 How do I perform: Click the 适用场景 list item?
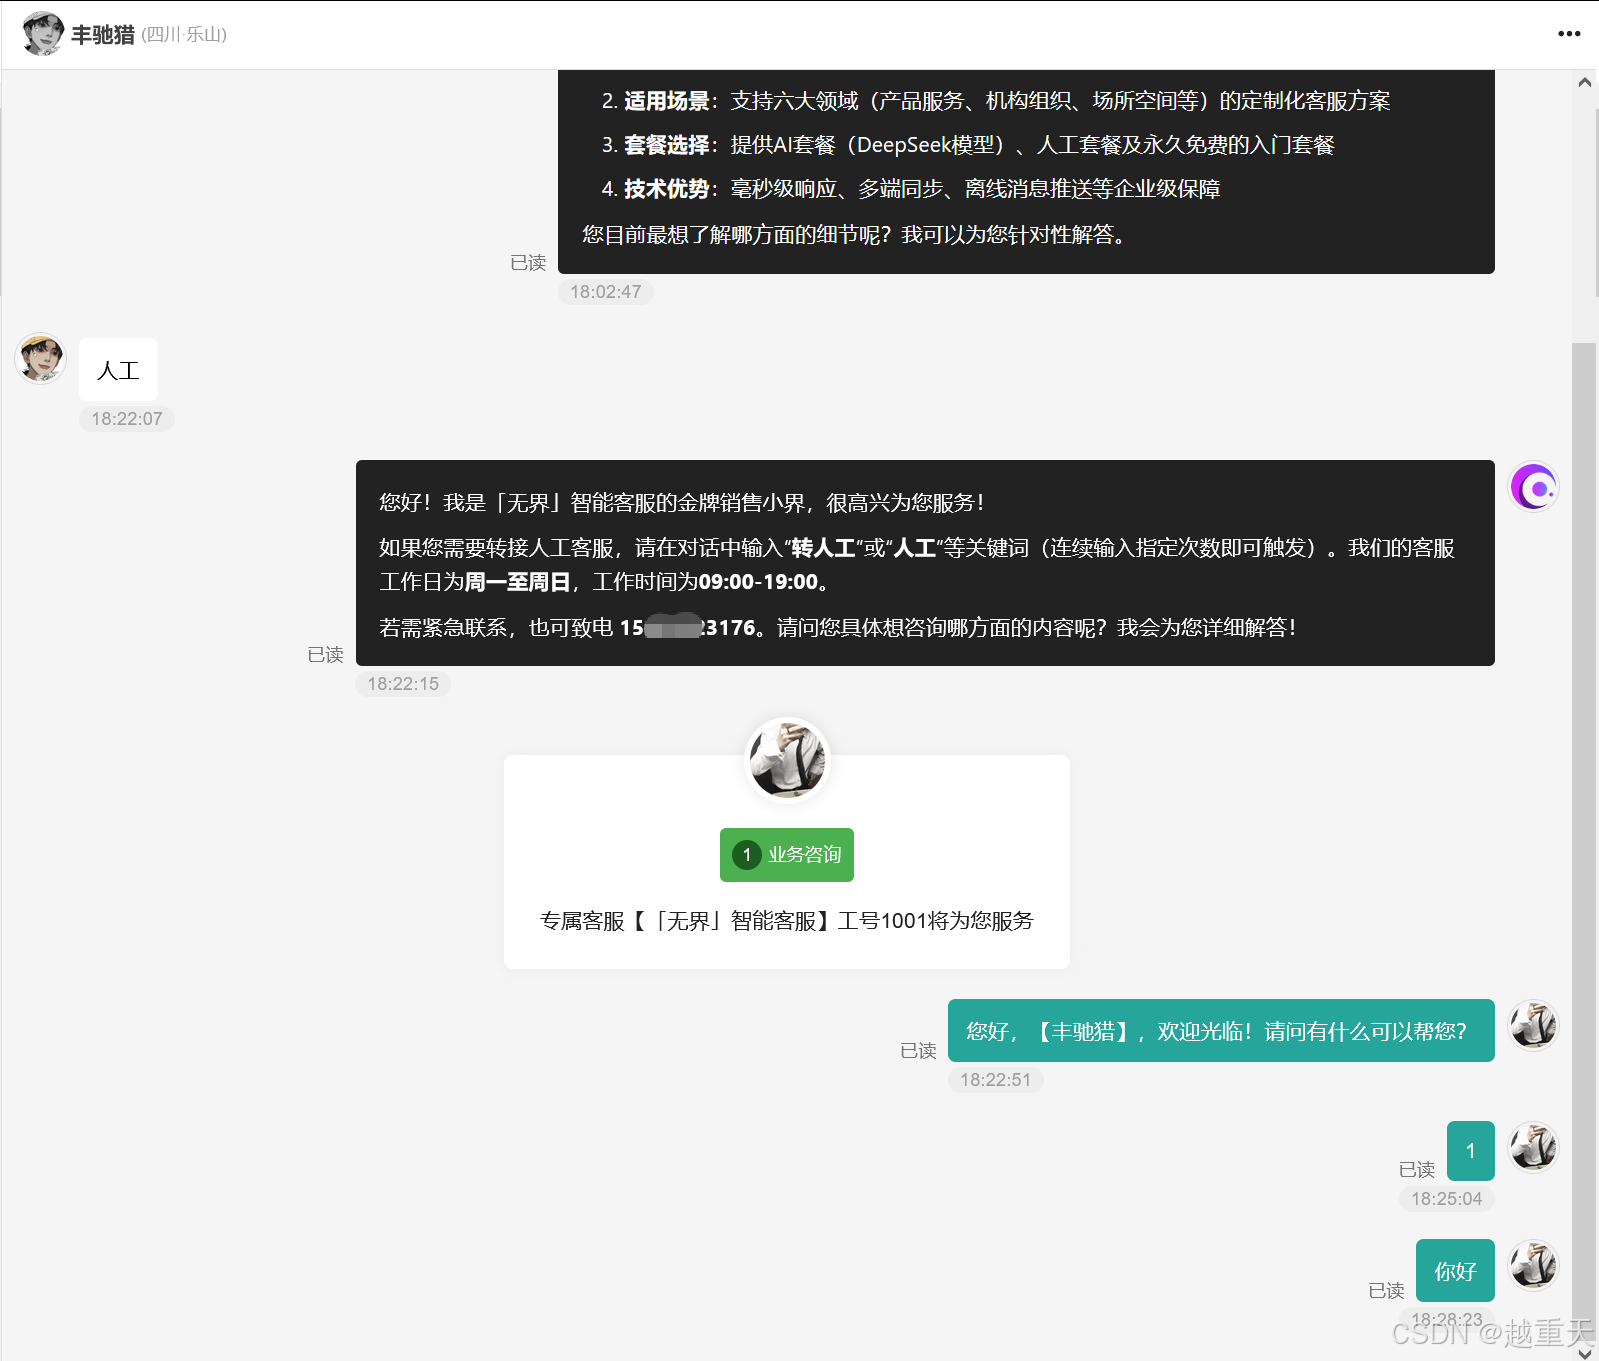coord(996,101)
